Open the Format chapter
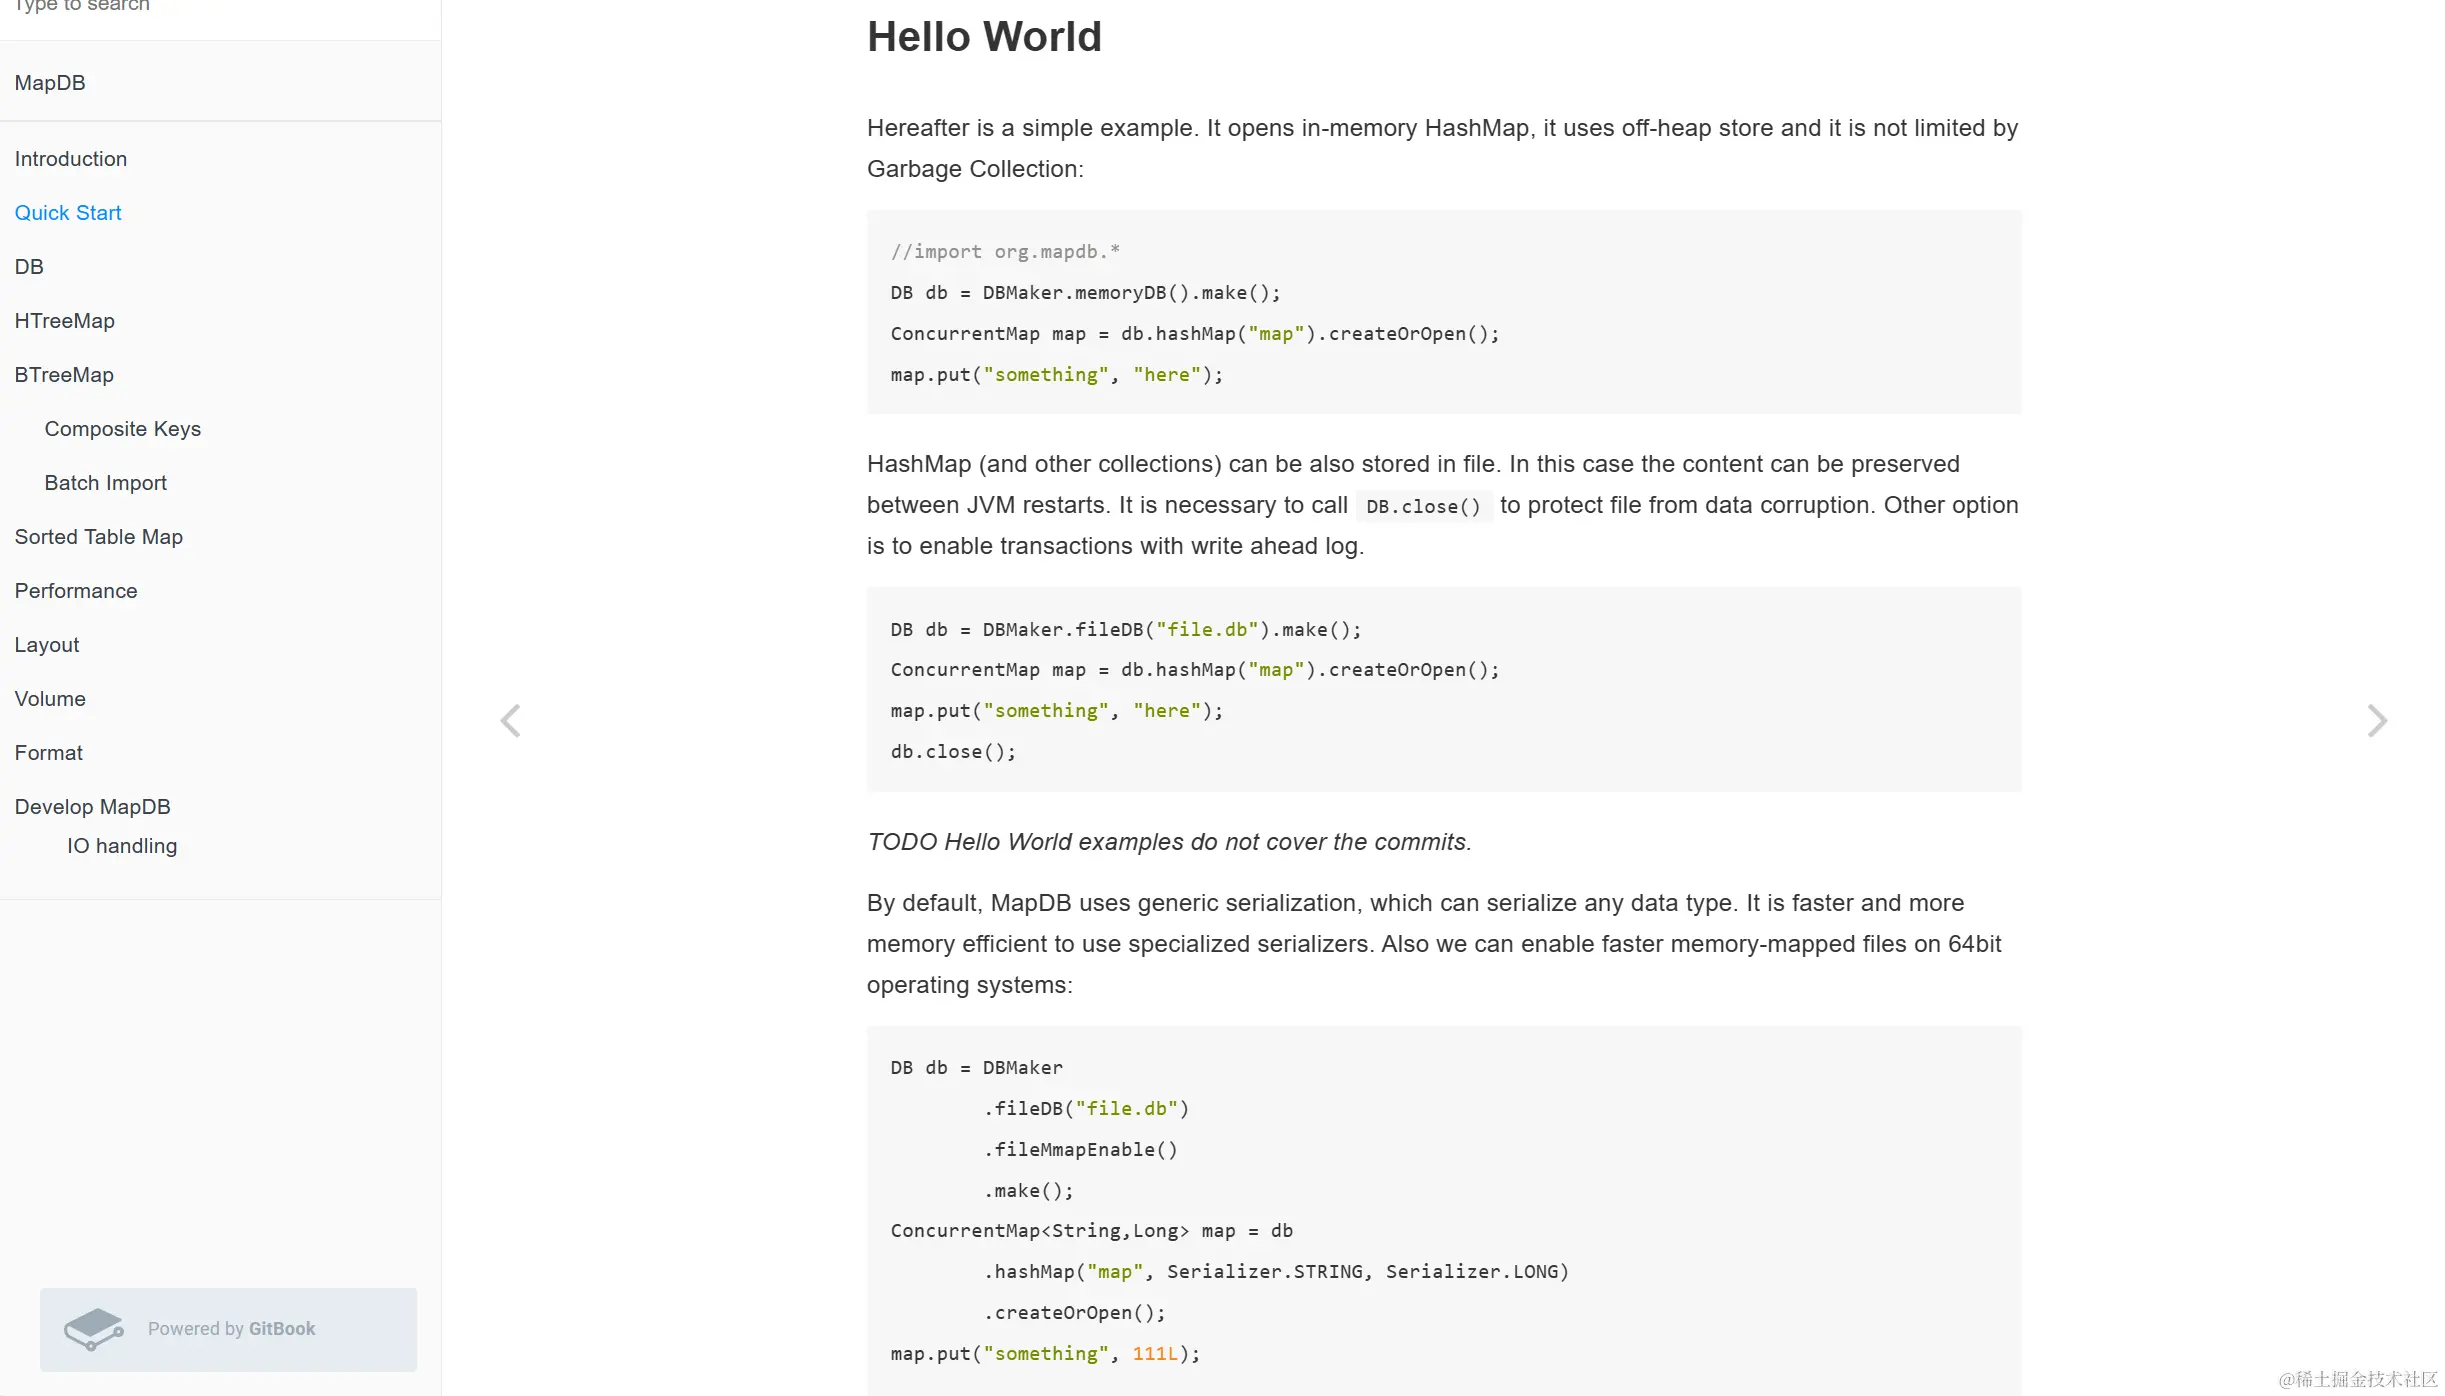This screenshot has height=1396, width=2445. (x=49, y=753)
